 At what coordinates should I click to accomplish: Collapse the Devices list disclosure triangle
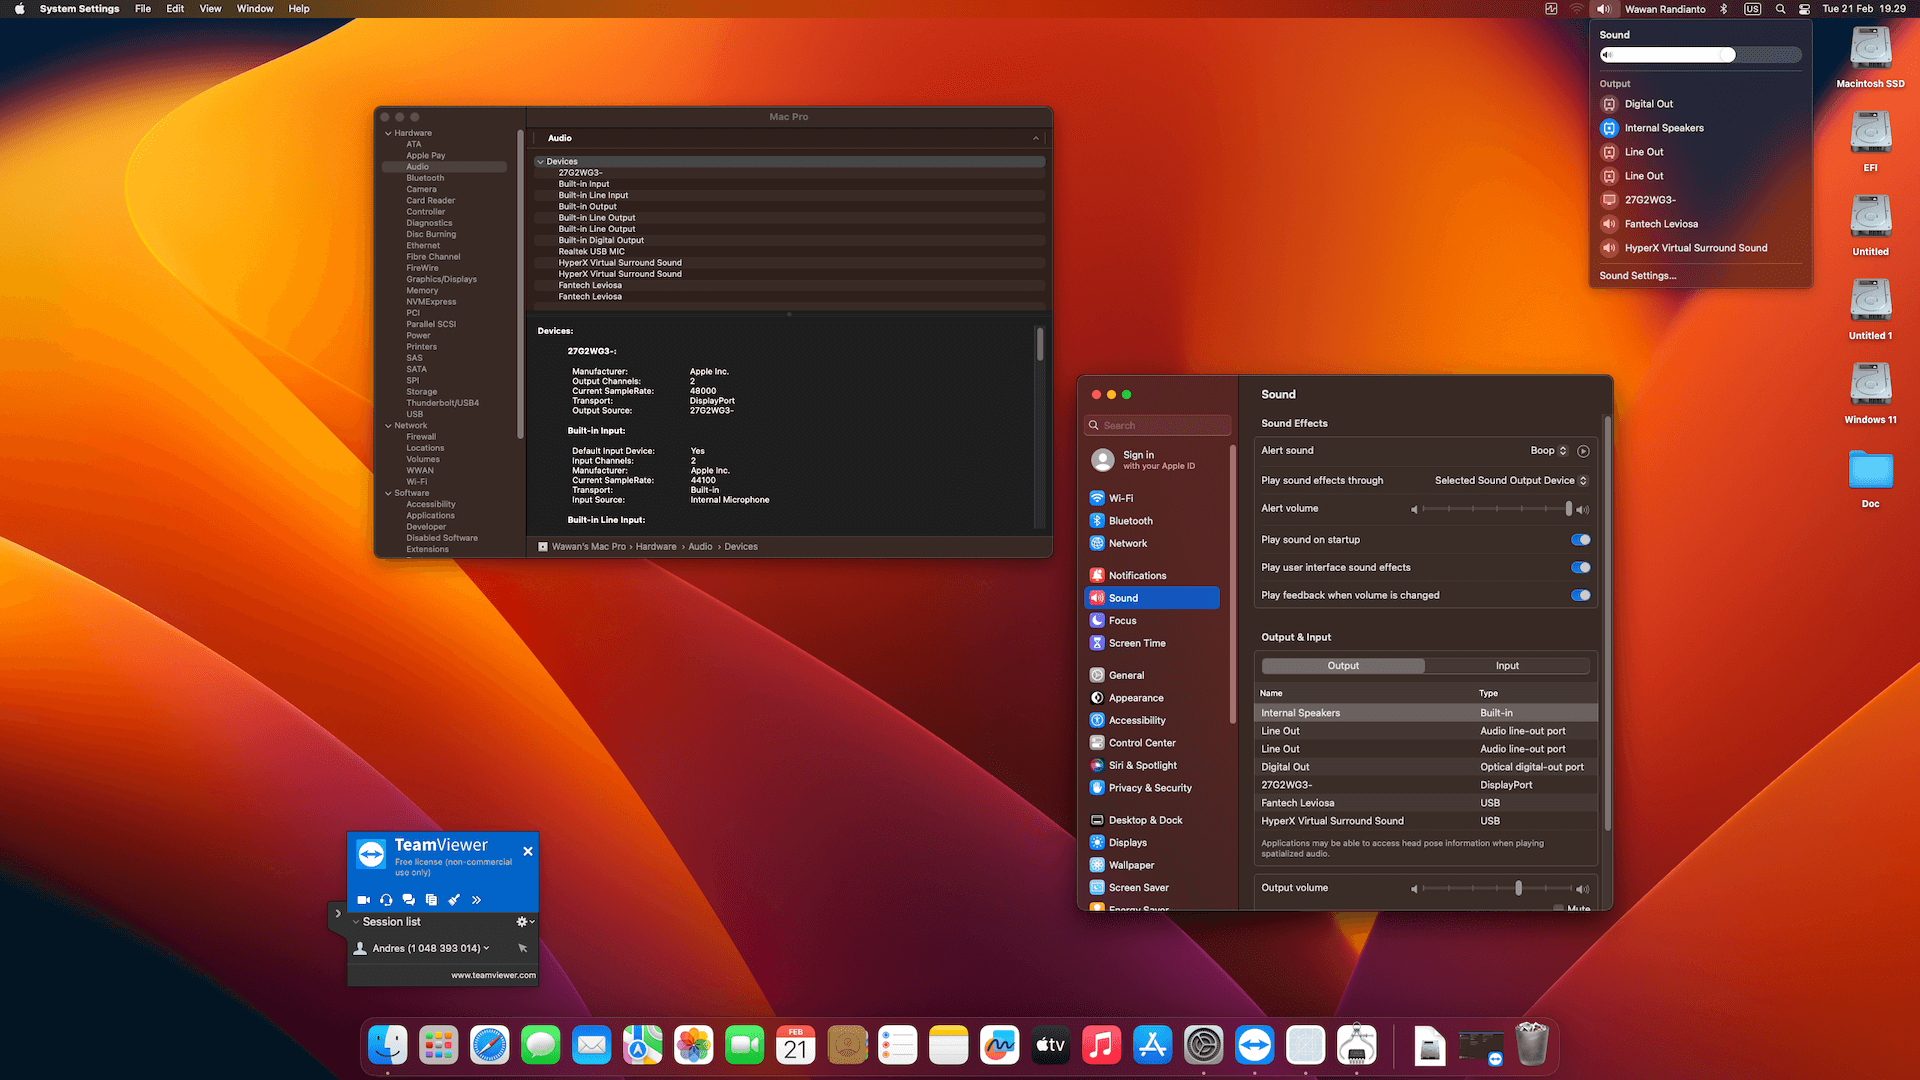click(x=541, y=162)
